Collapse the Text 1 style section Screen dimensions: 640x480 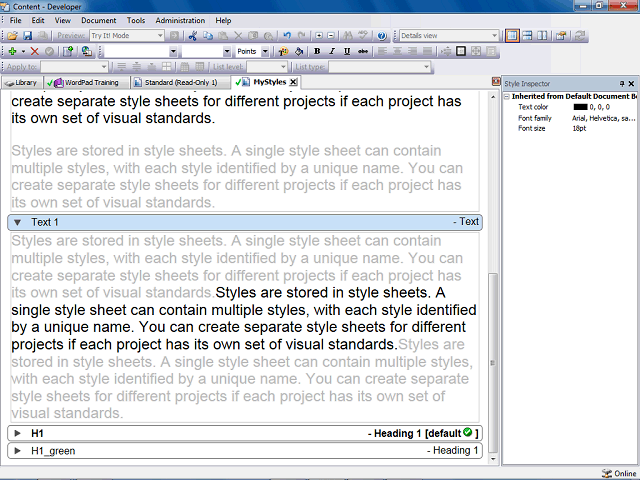[17, 222]
